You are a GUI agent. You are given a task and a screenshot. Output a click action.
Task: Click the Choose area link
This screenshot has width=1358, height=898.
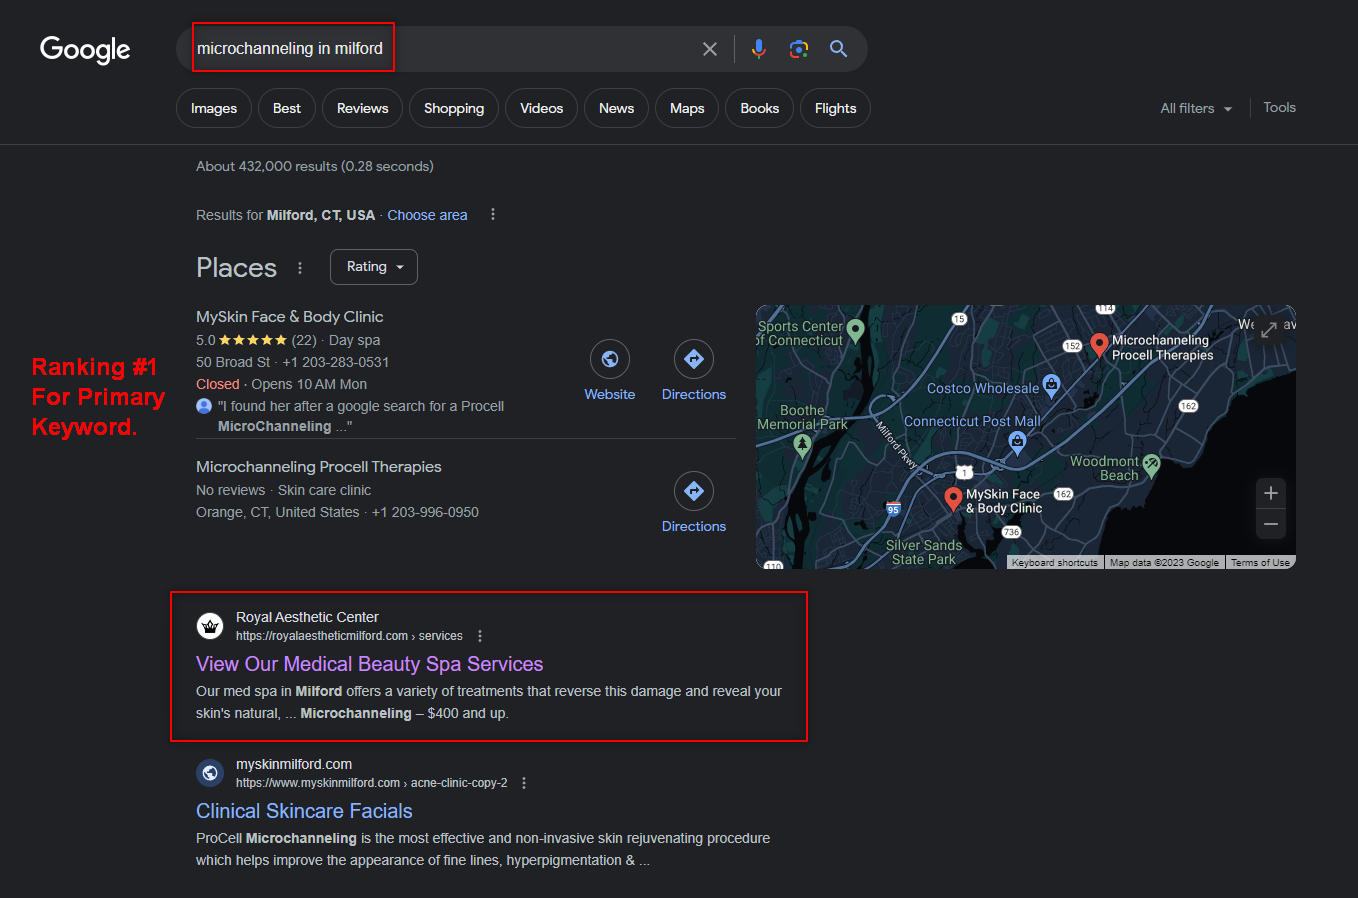point(427,215)
